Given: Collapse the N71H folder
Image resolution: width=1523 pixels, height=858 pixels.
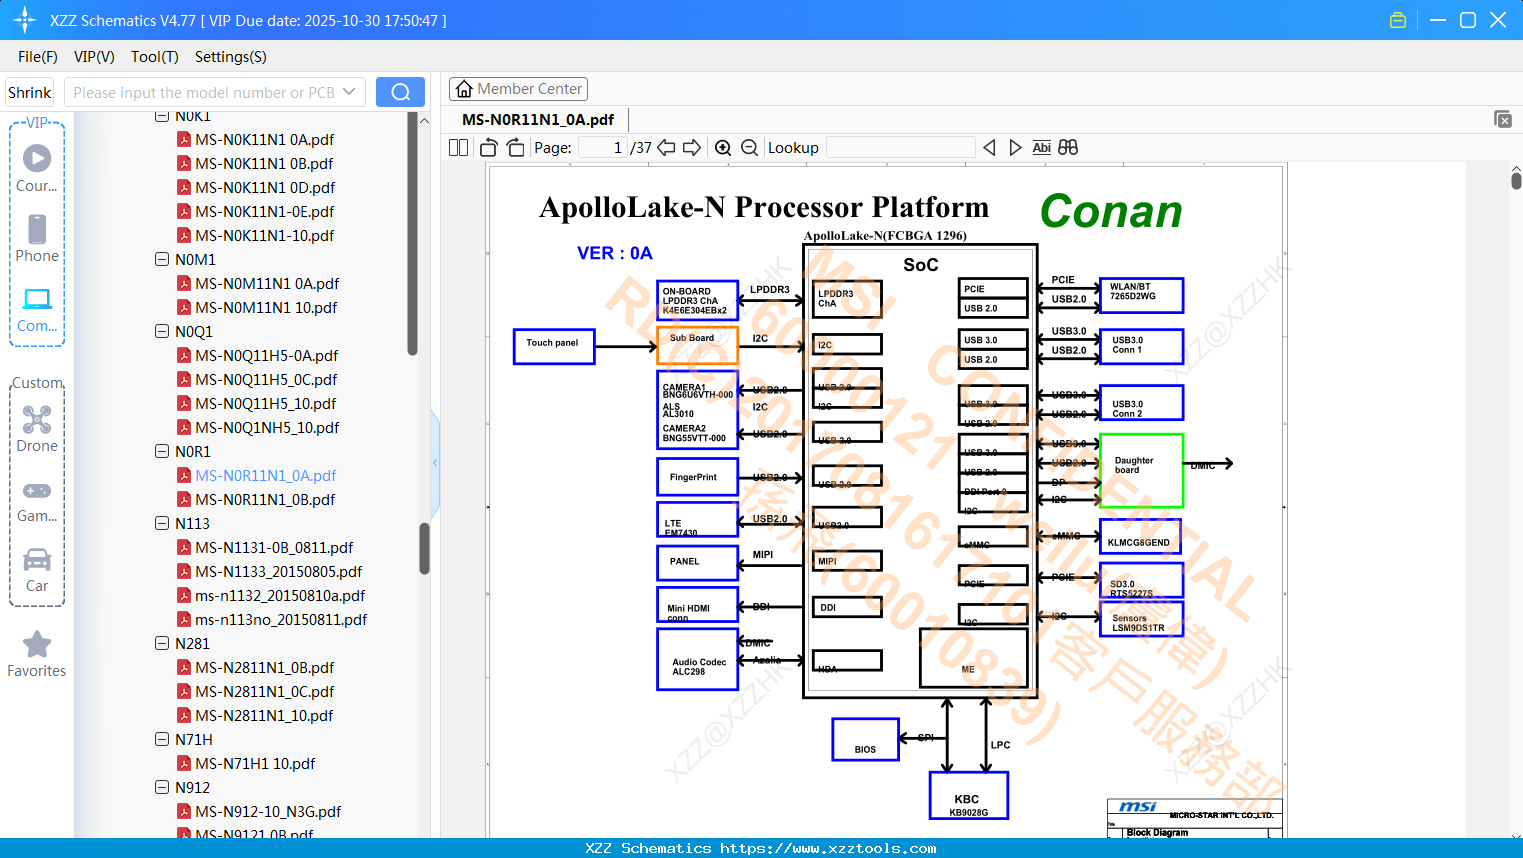Looking at the screenshot, I should [162, 739].
